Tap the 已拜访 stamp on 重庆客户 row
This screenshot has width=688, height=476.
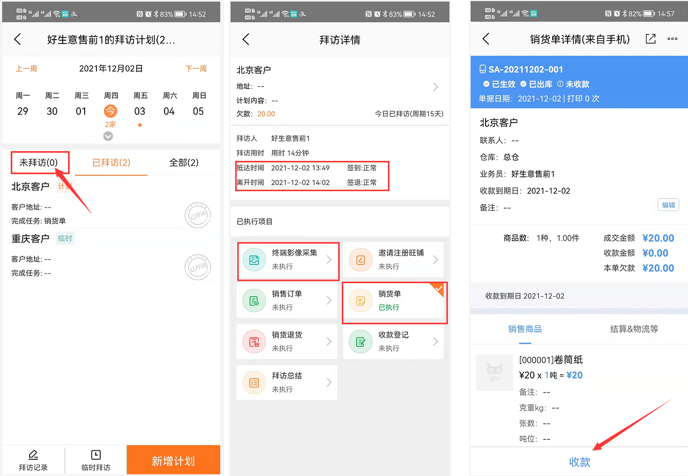coord(197,267)
